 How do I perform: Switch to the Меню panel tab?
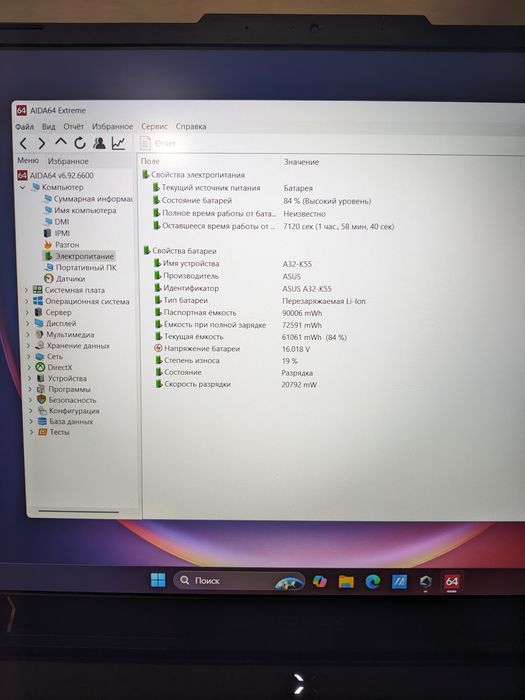pyautogui.click(x=28, y=160)
